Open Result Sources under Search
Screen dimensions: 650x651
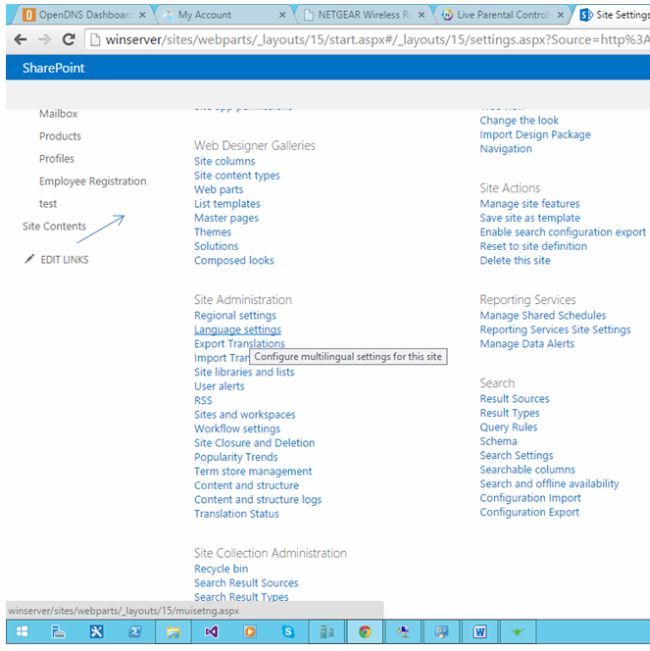pyautogui.click(x=514, y=399)
